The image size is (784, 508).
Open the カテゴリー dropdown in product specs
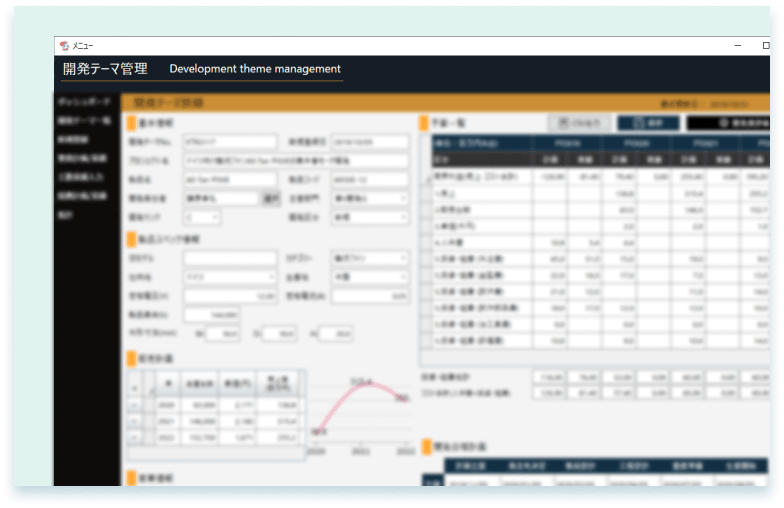(x=371, y=258)
